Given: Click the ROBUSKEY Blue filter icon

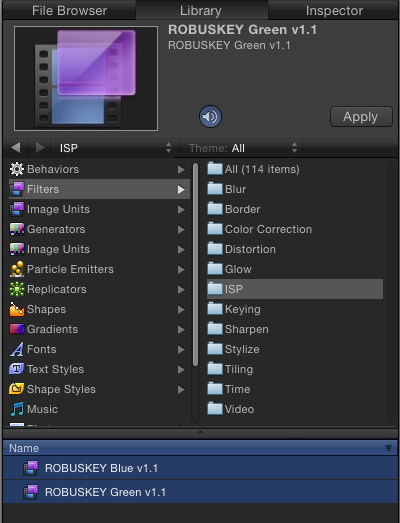Looking at the screenshot, I should point(31,468).
